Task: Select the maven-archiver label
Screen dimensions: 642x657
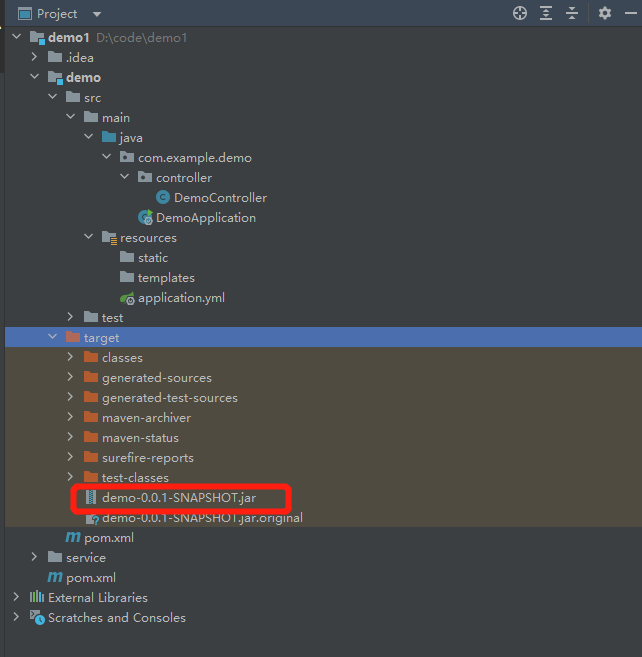Action: tap(146, 418)
